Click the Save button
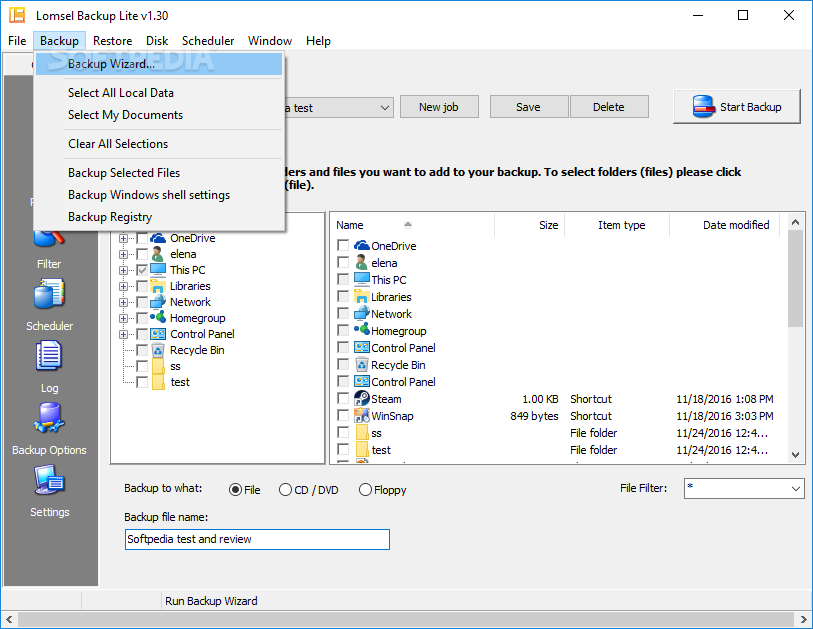813x629 pixels. 528,107
